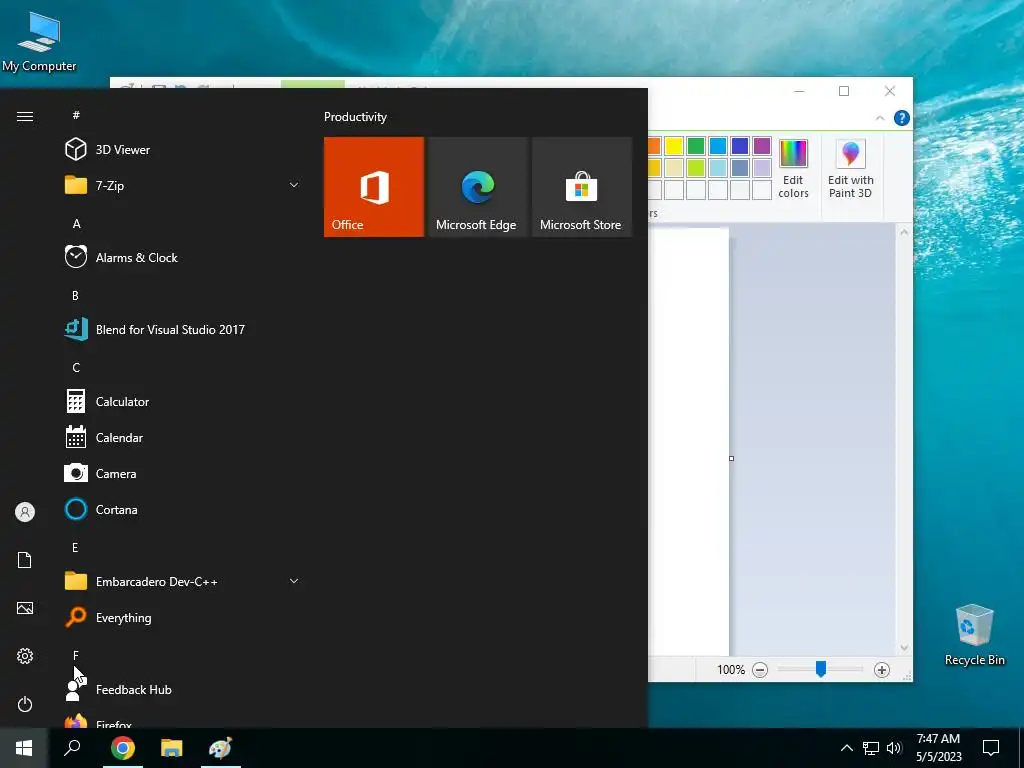
Task: Select the blue-gray swatch in Paint
Action: point(740,168)
